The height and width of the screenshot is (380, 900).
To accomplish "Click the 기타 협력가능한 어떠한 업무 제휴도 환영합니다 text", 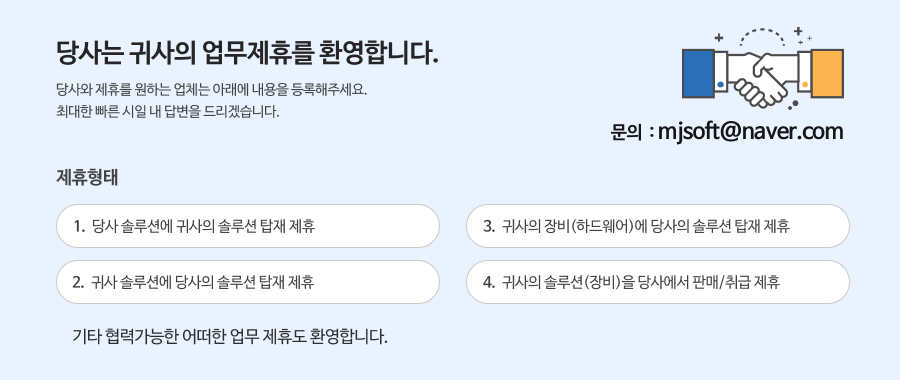I will point(230,336).
